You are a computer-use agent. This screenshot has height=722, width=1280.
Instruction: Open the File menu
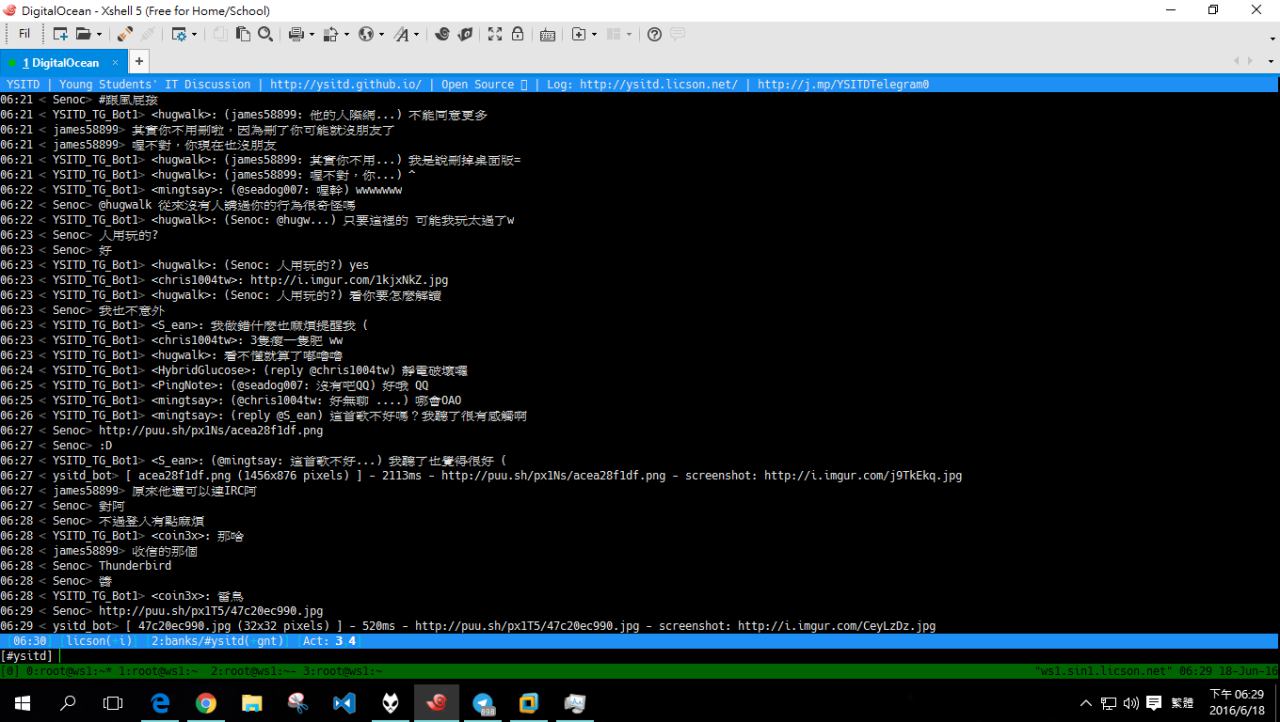24,34
